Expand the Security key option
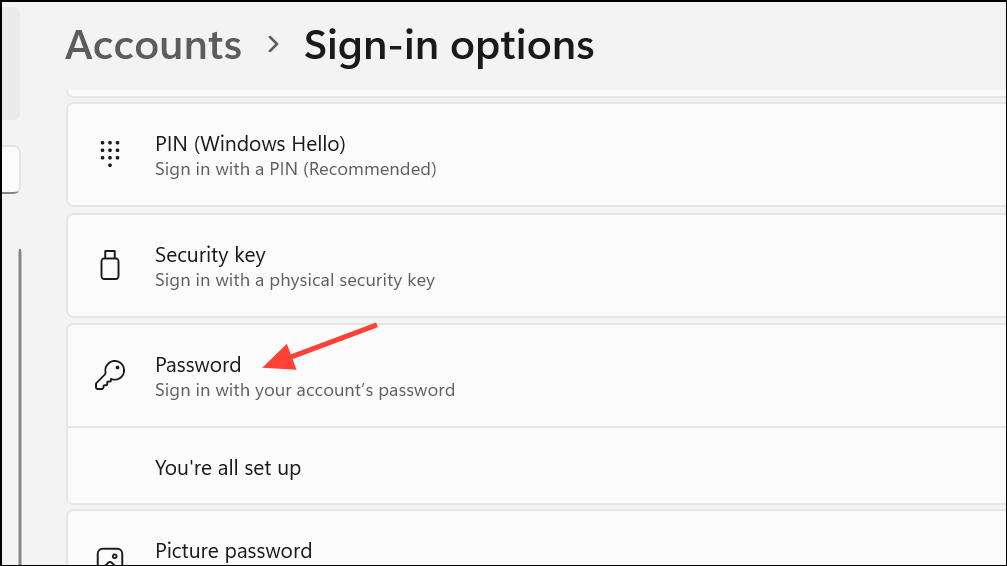 600,267
